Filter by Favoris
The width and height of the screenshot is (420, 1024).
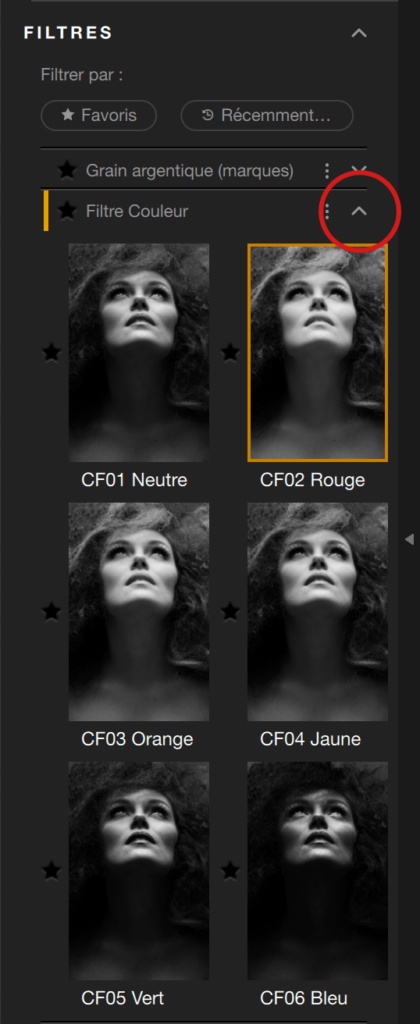click(99, 116)
